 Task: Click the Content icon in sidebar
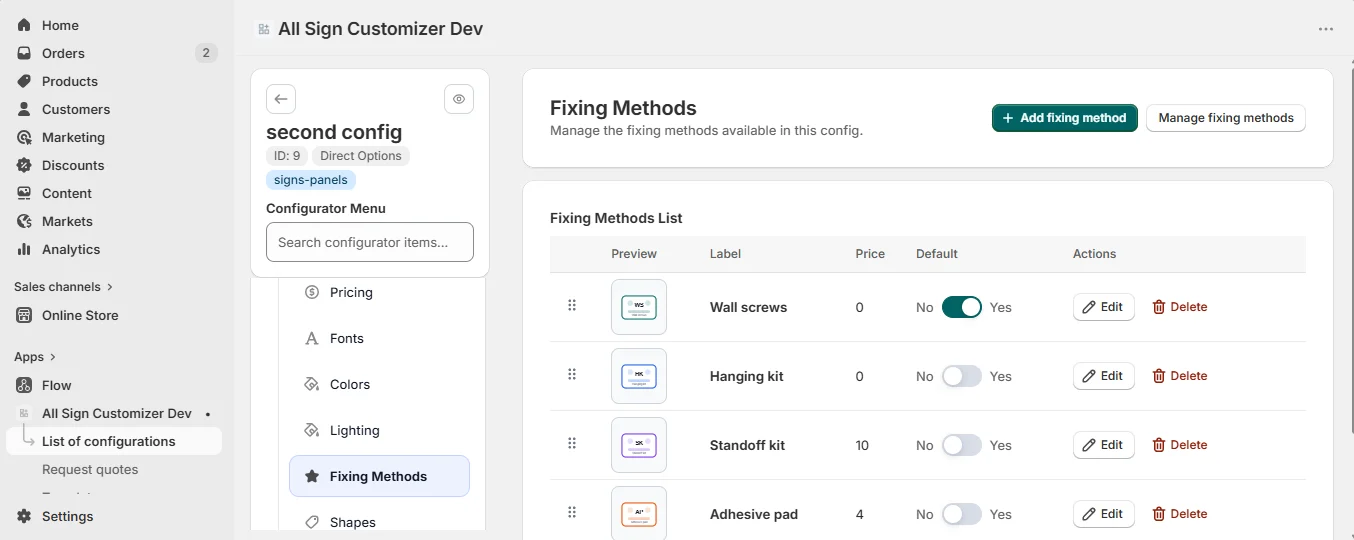coord(24,193)
